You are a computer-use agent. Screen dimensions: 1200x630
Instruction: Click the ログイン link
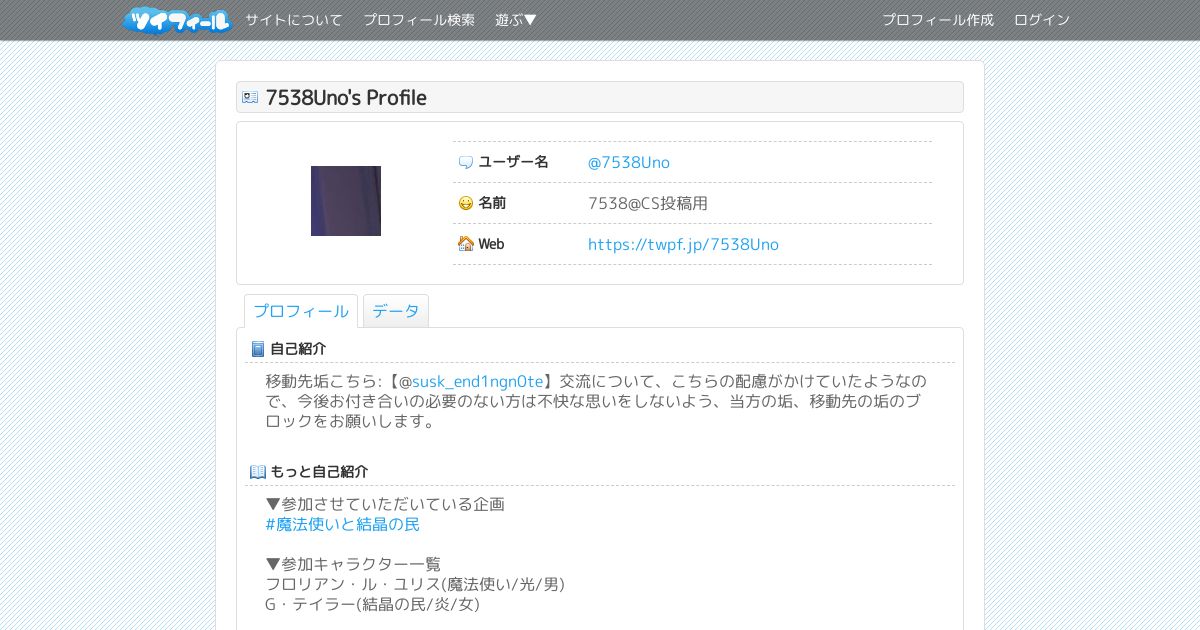point(1042,20)
